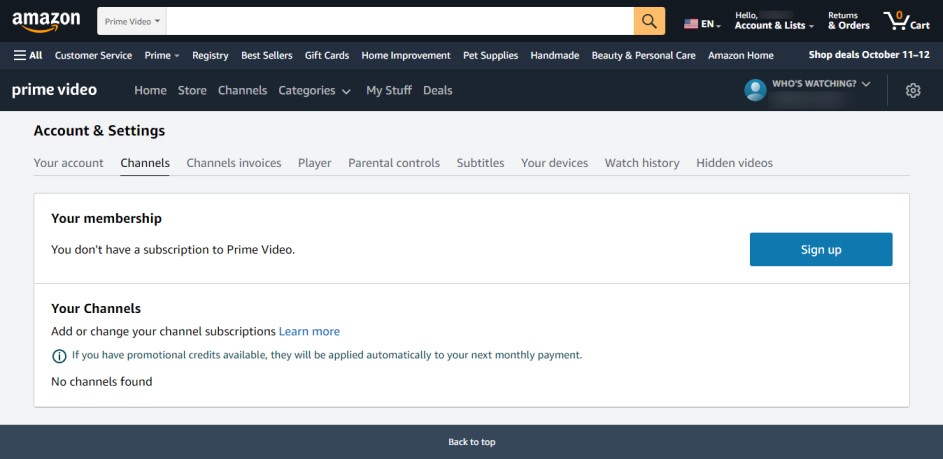Open the Your devices tab

pos(554,163)
